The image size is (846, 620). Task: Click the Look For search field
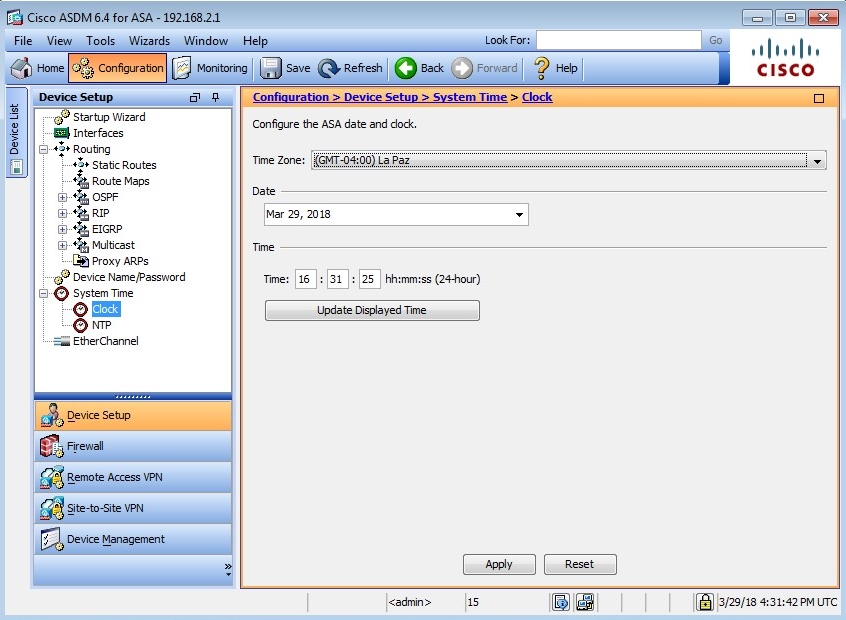pyautogui.click(x=618, y=40)
